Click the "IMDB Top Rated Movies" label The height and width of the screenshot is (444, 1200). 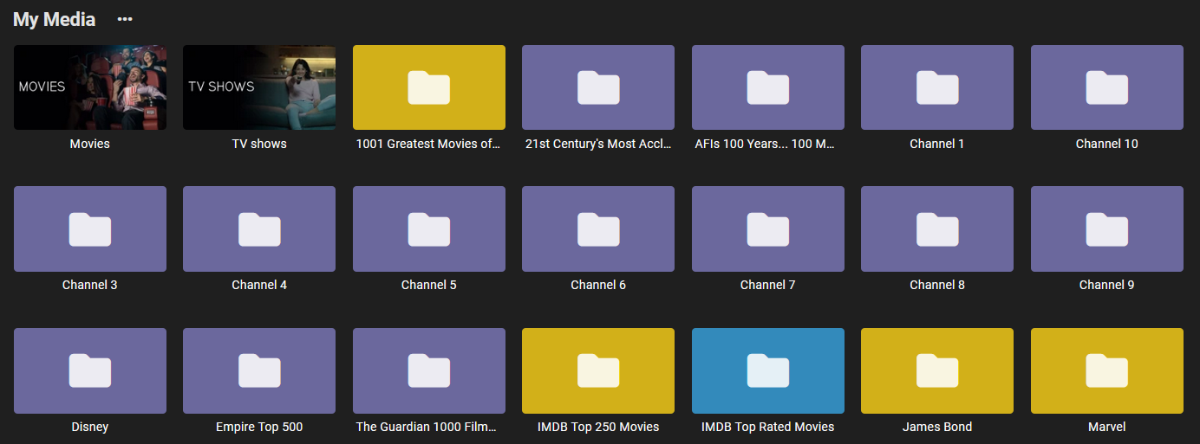[x=768, y=427]
